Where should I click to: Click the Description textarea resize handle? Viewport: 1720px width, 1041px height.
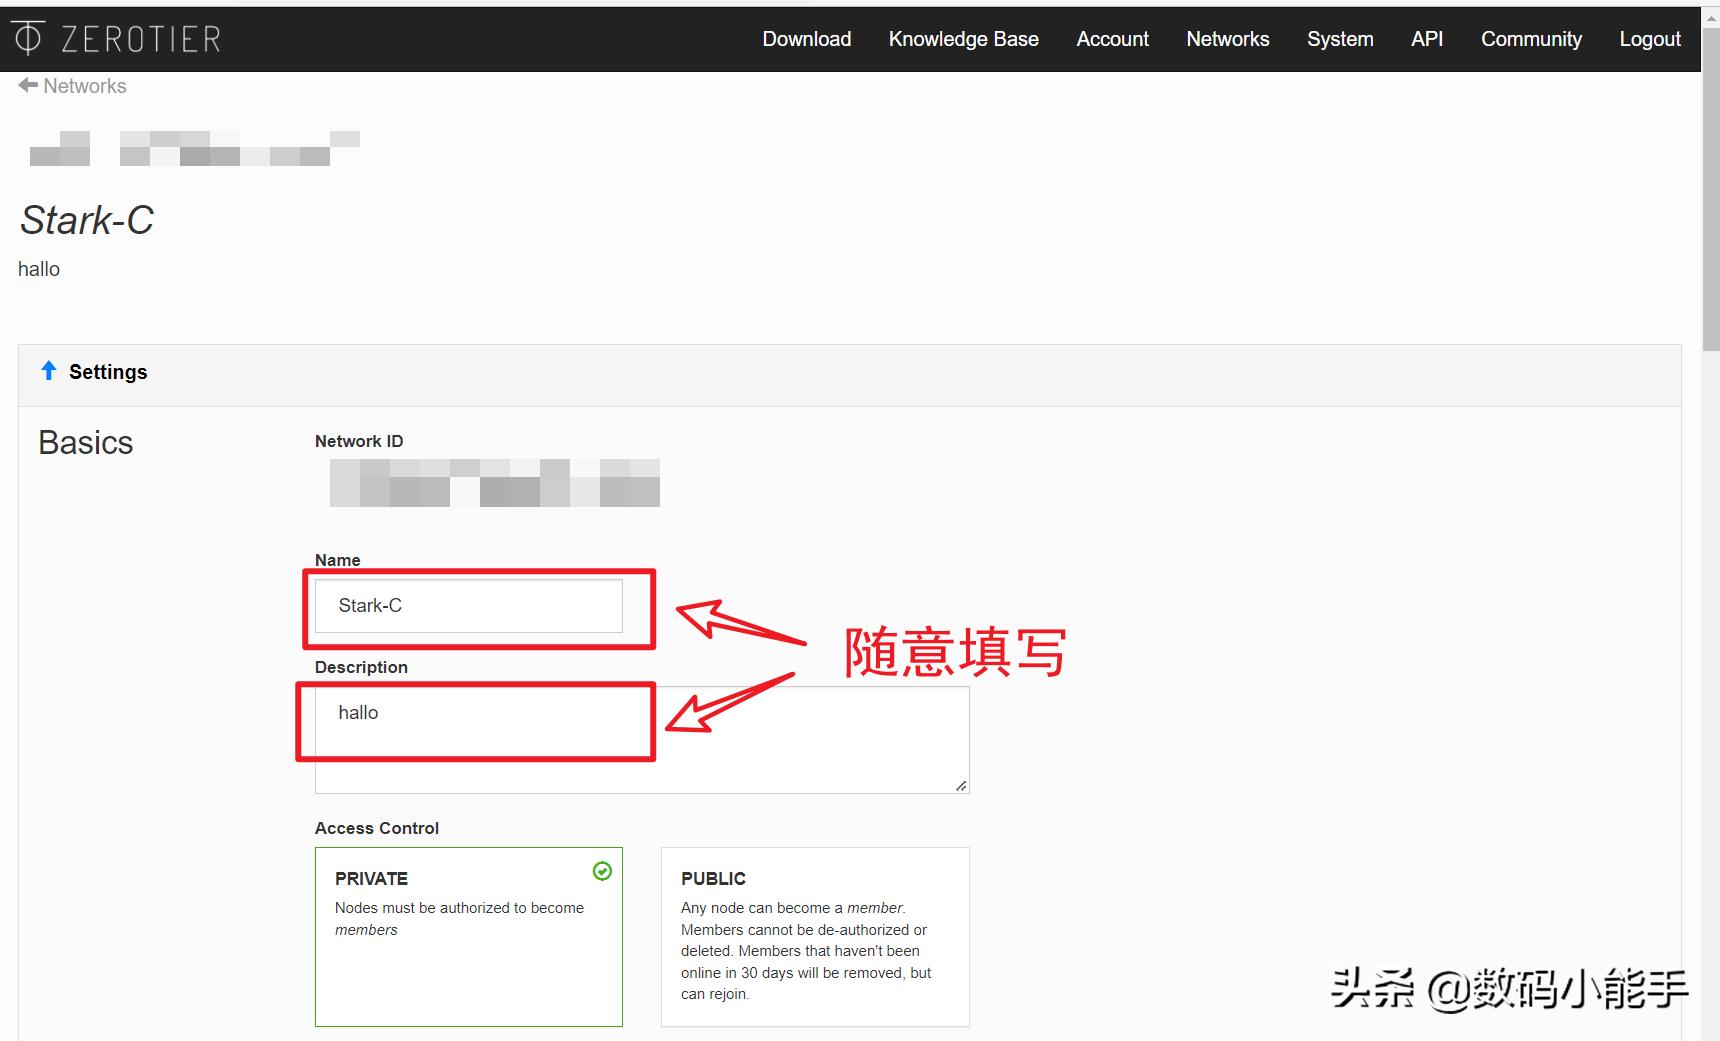pyautogui.click(x=960, y=785)
